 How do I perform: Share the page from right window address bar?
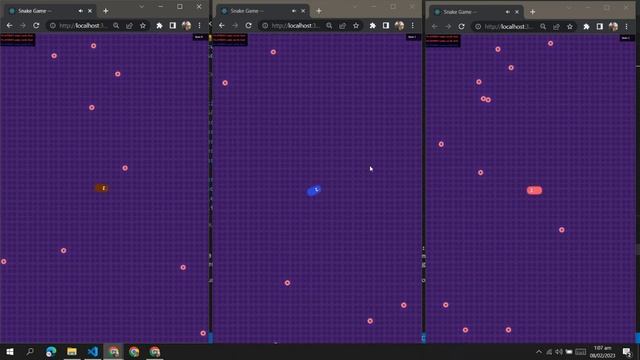pyautogui.click(x=556, y=27)
